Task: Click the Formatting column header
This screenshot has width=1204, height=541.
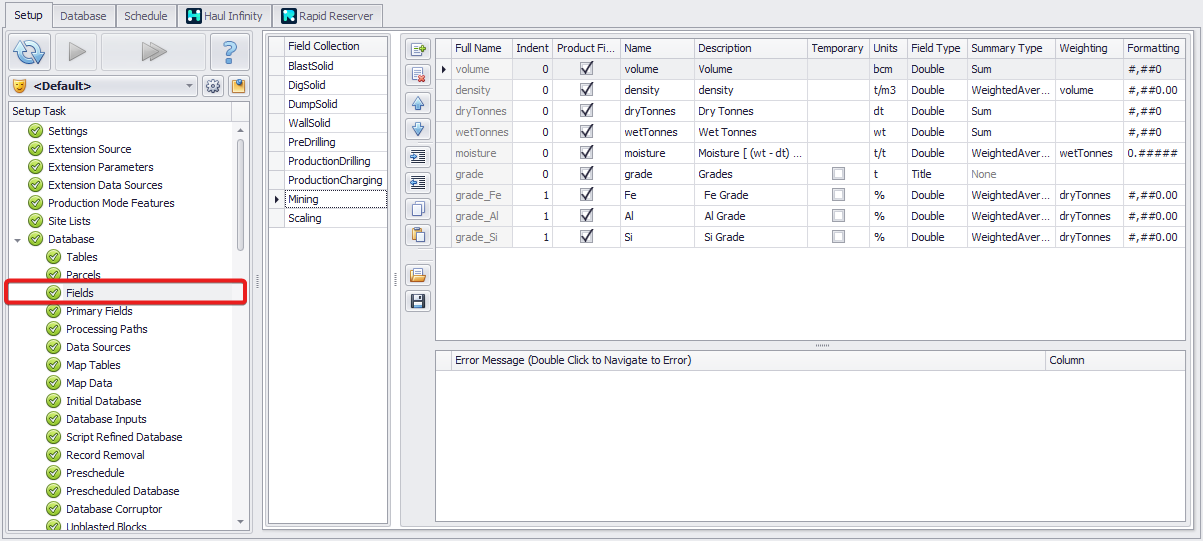Action: point(1154,48)
